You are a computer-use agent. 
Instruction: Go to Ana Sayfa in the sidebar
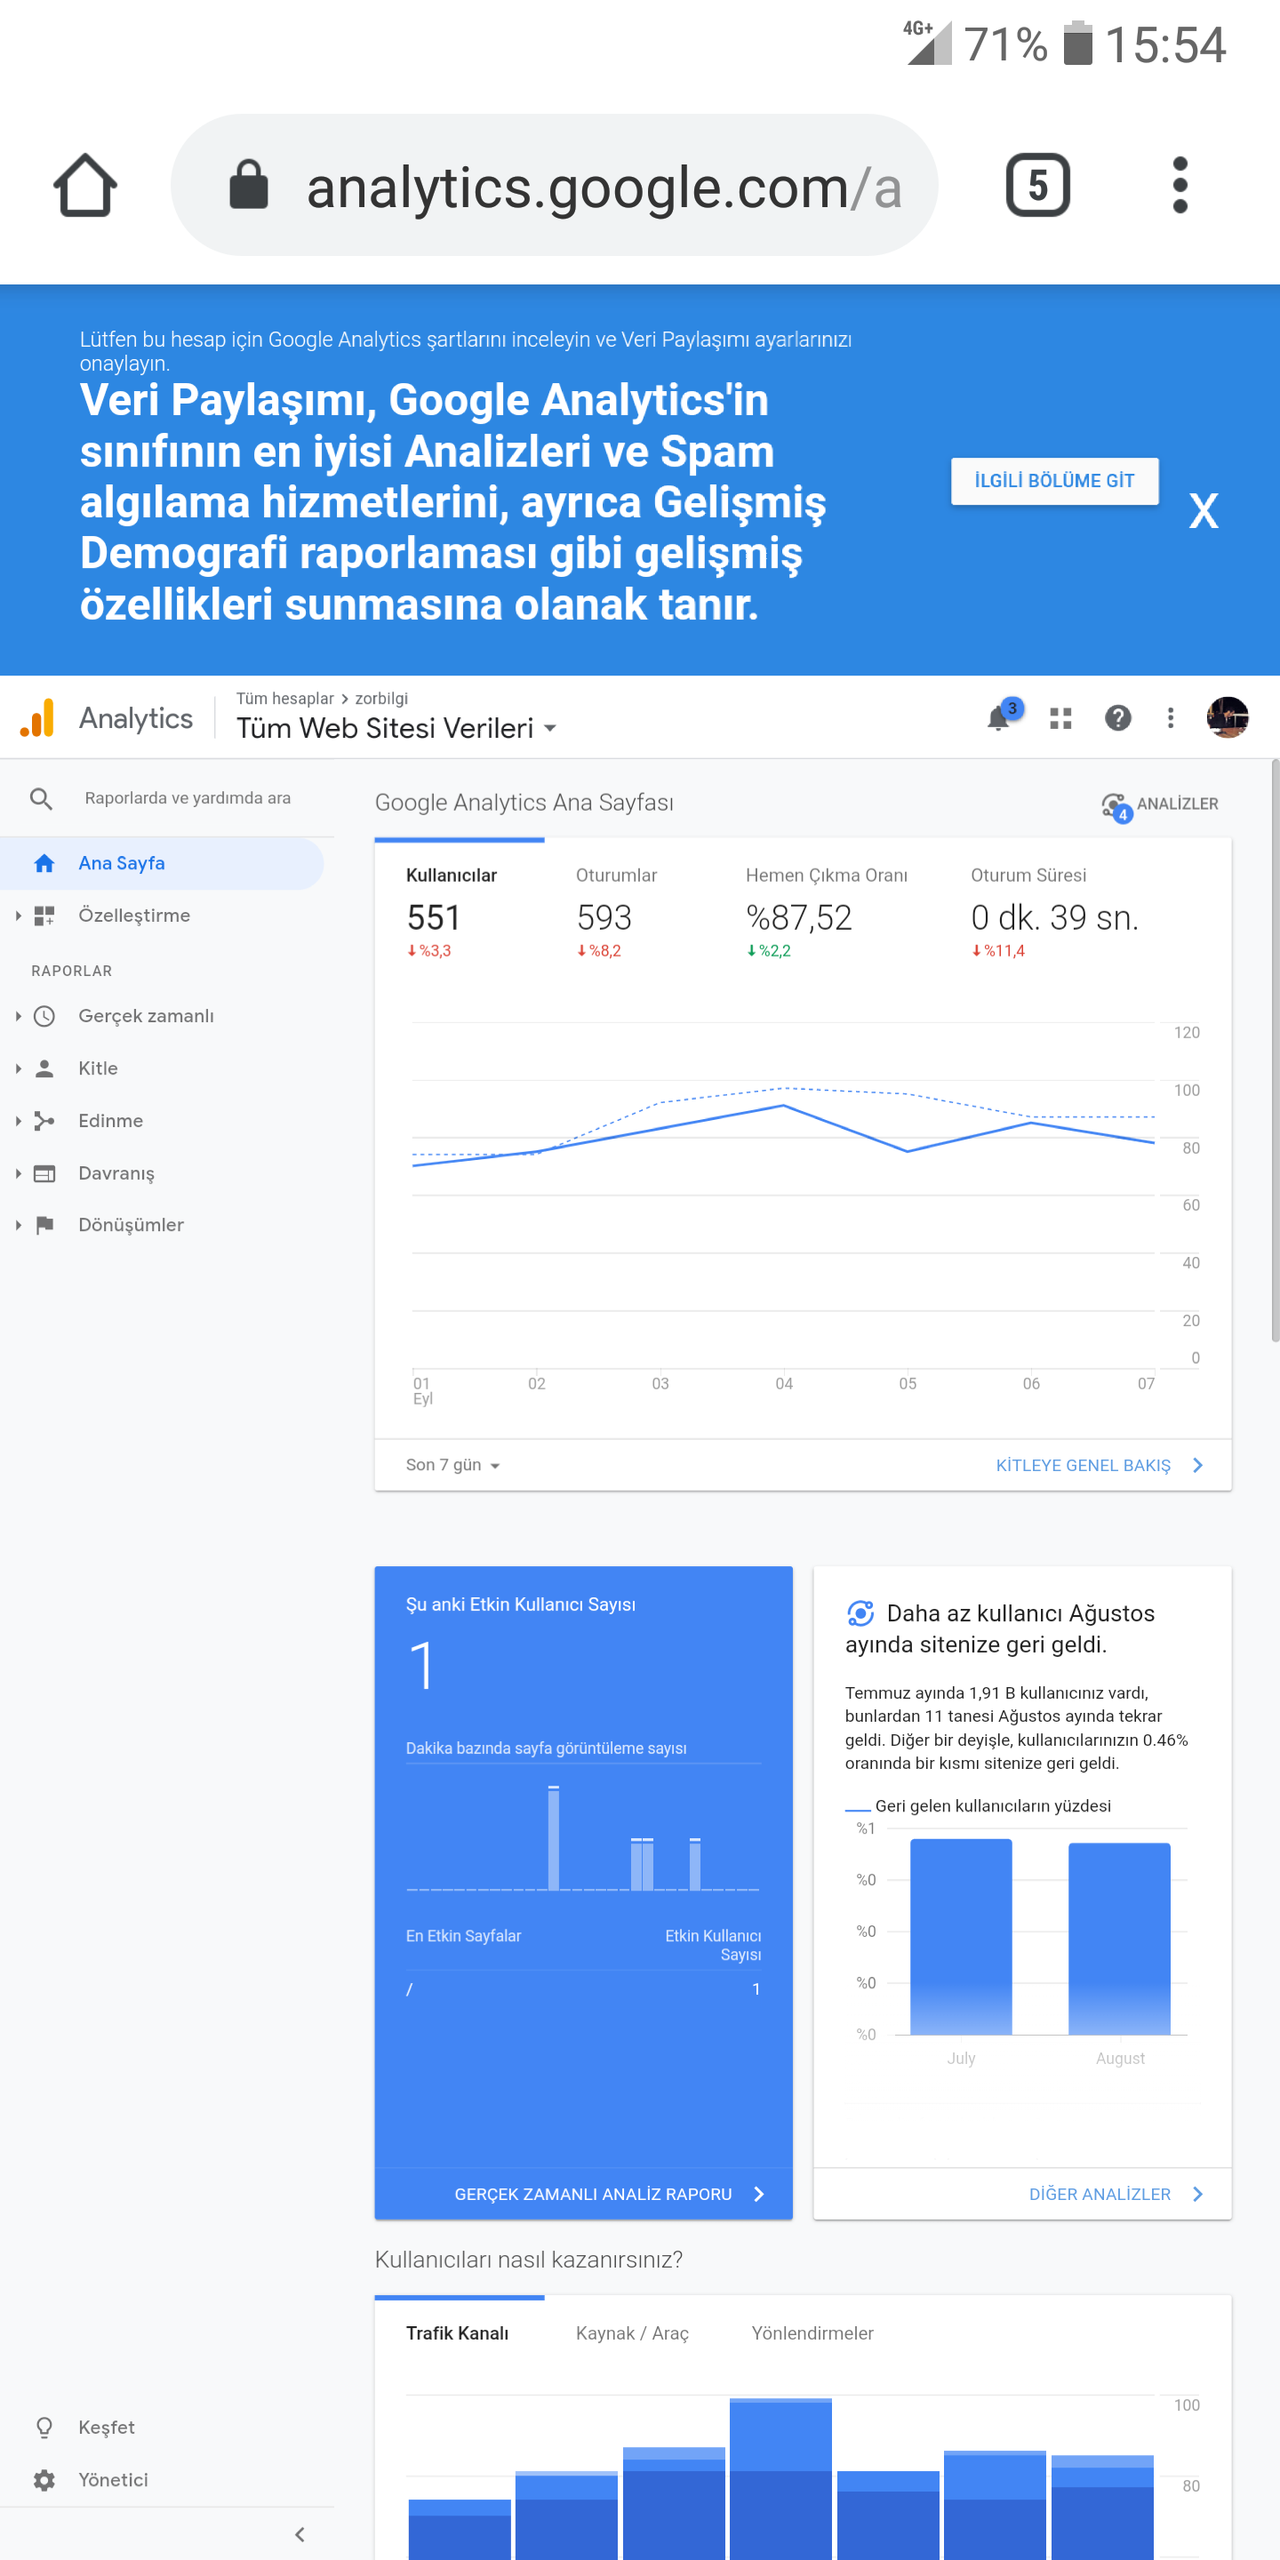162,863
